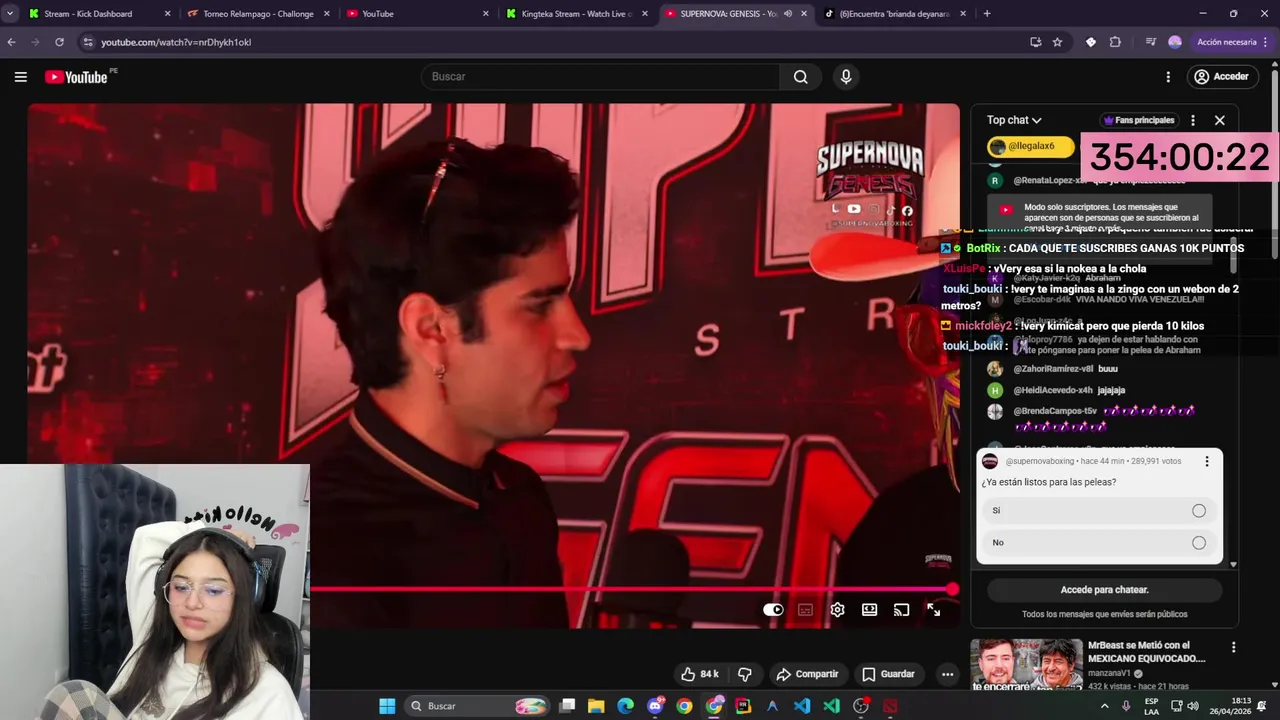Open browser extensions puzzle icon
This screenshot has height=720, width=1280.
[x=1115, y=42]
